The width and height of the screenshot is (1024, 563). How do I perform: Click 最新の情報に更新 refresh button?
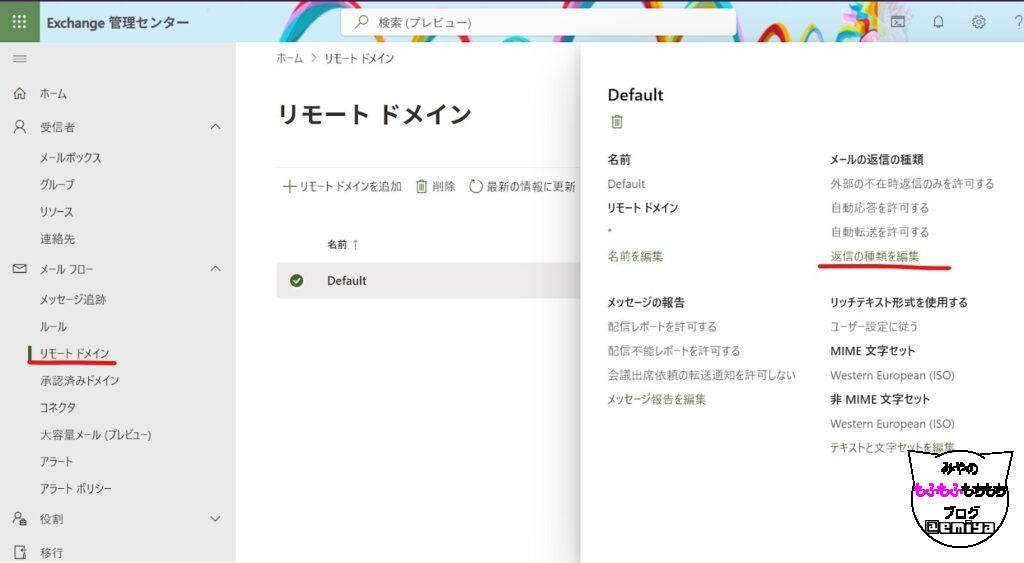coord(522,186)
